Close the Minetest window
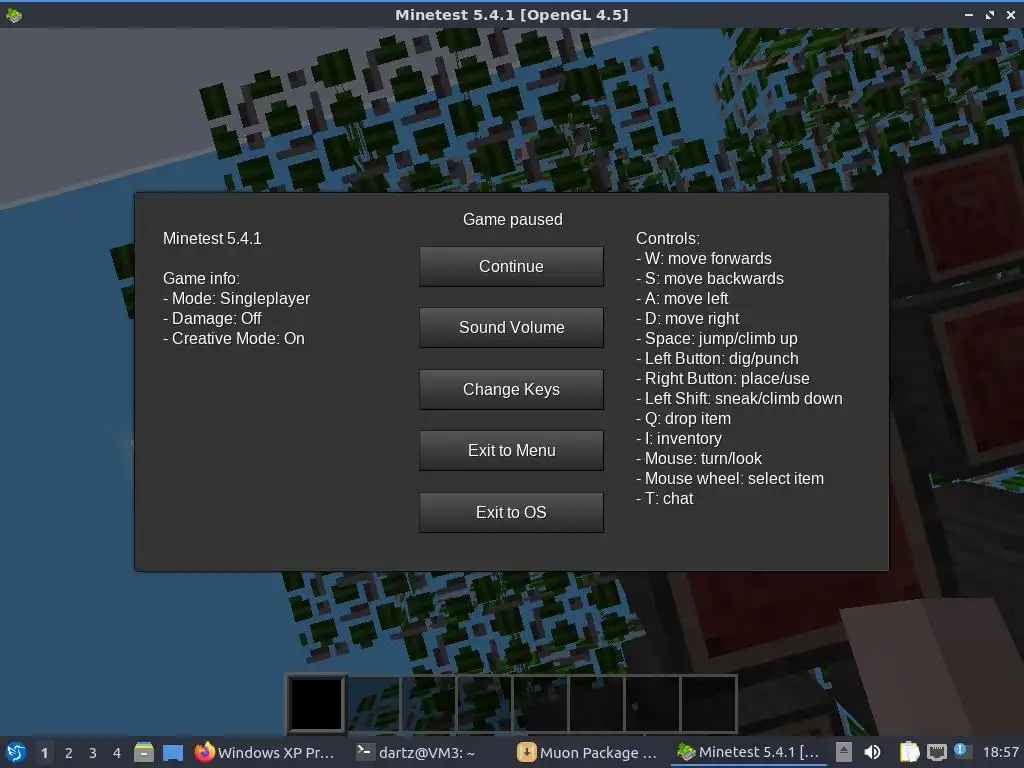The image size is (1024, 768). pyautogui.click(x=1011, y=14)
